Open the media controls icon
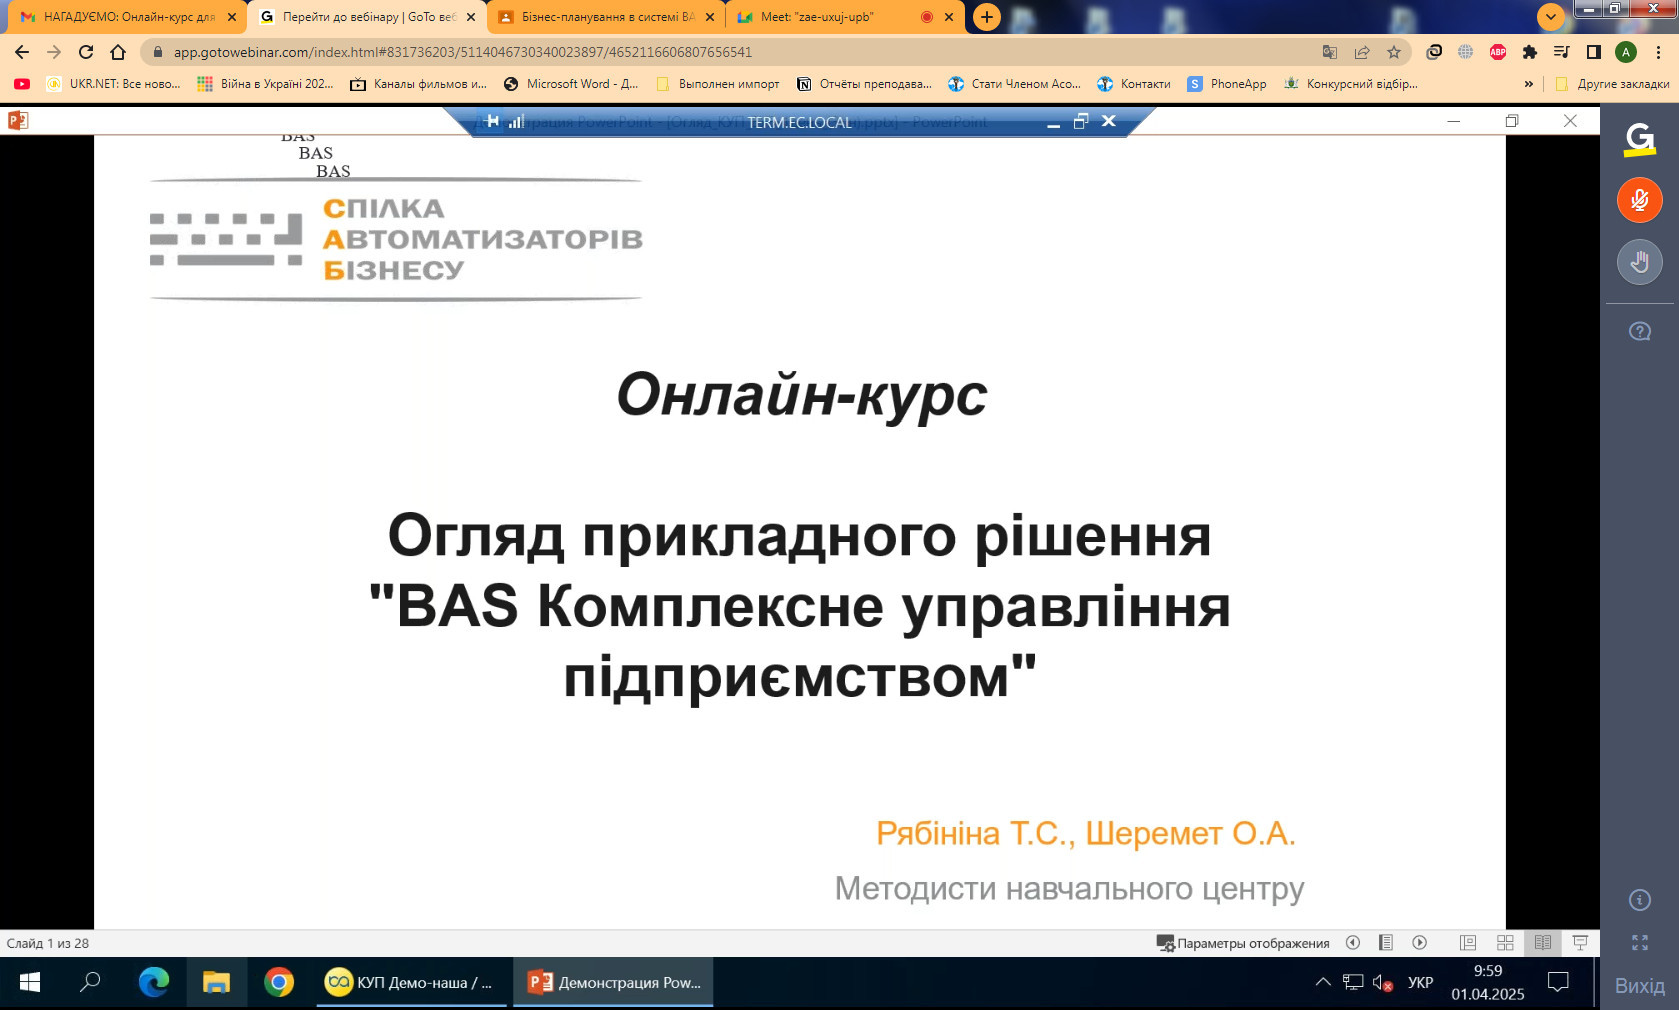Image resolution: width=1679 pixels, height=1010 pixels. 1561,52
